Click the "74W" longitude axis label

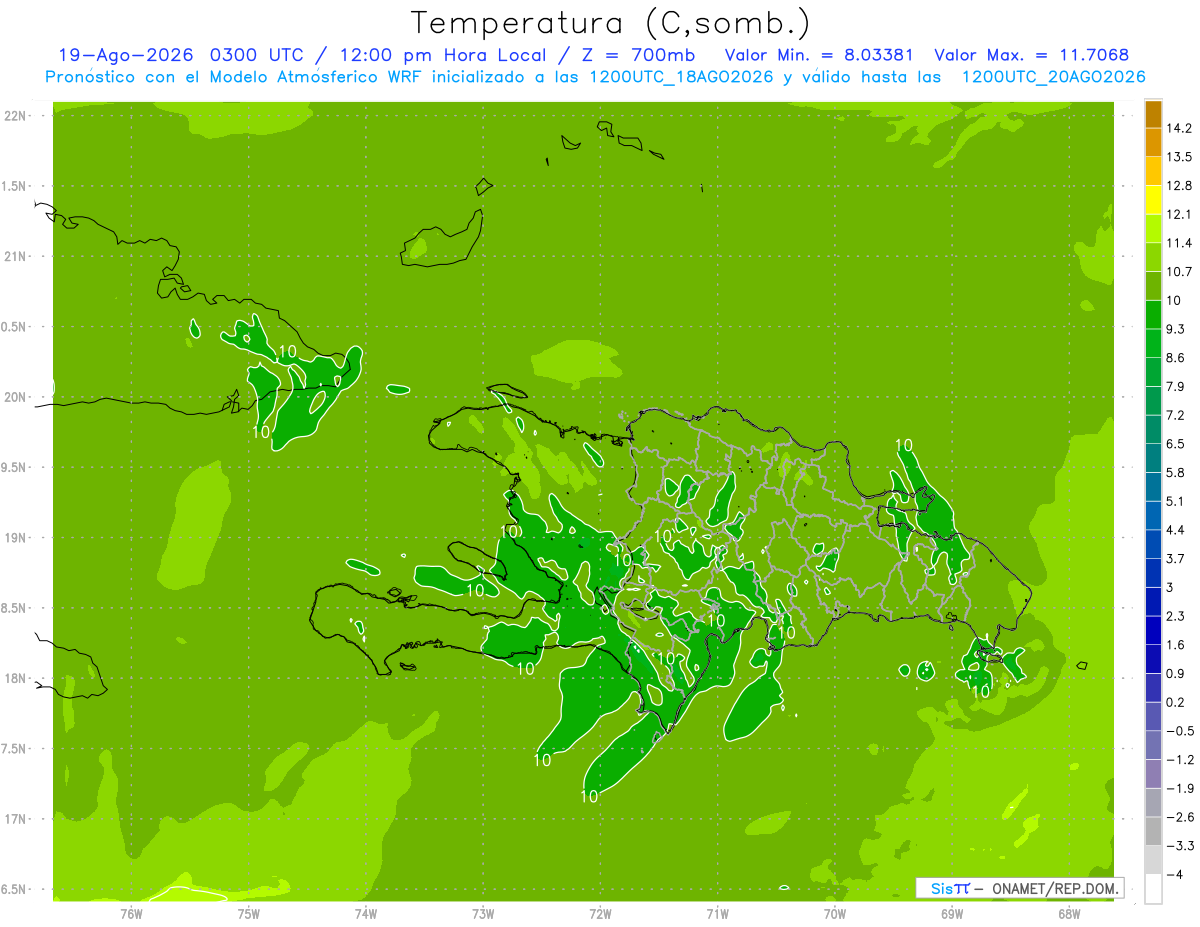pos(366,914)
